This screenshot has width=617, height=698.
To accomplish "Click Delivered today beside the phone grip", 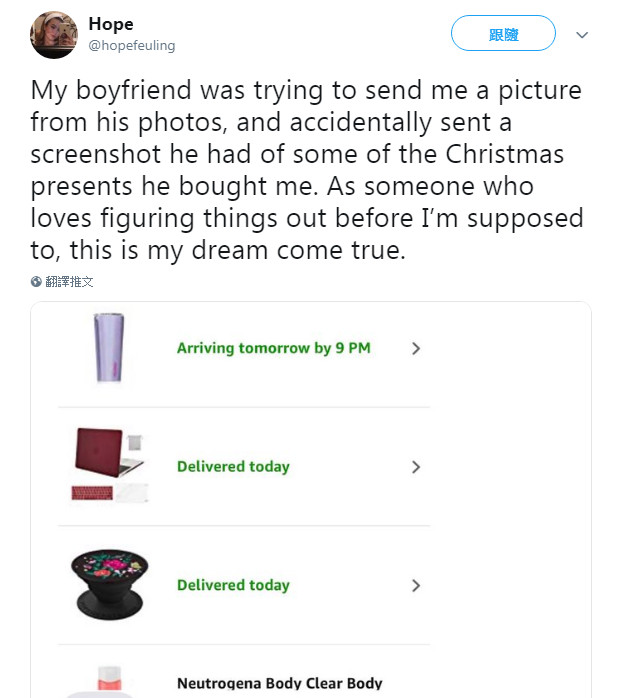I will [233, 585].
